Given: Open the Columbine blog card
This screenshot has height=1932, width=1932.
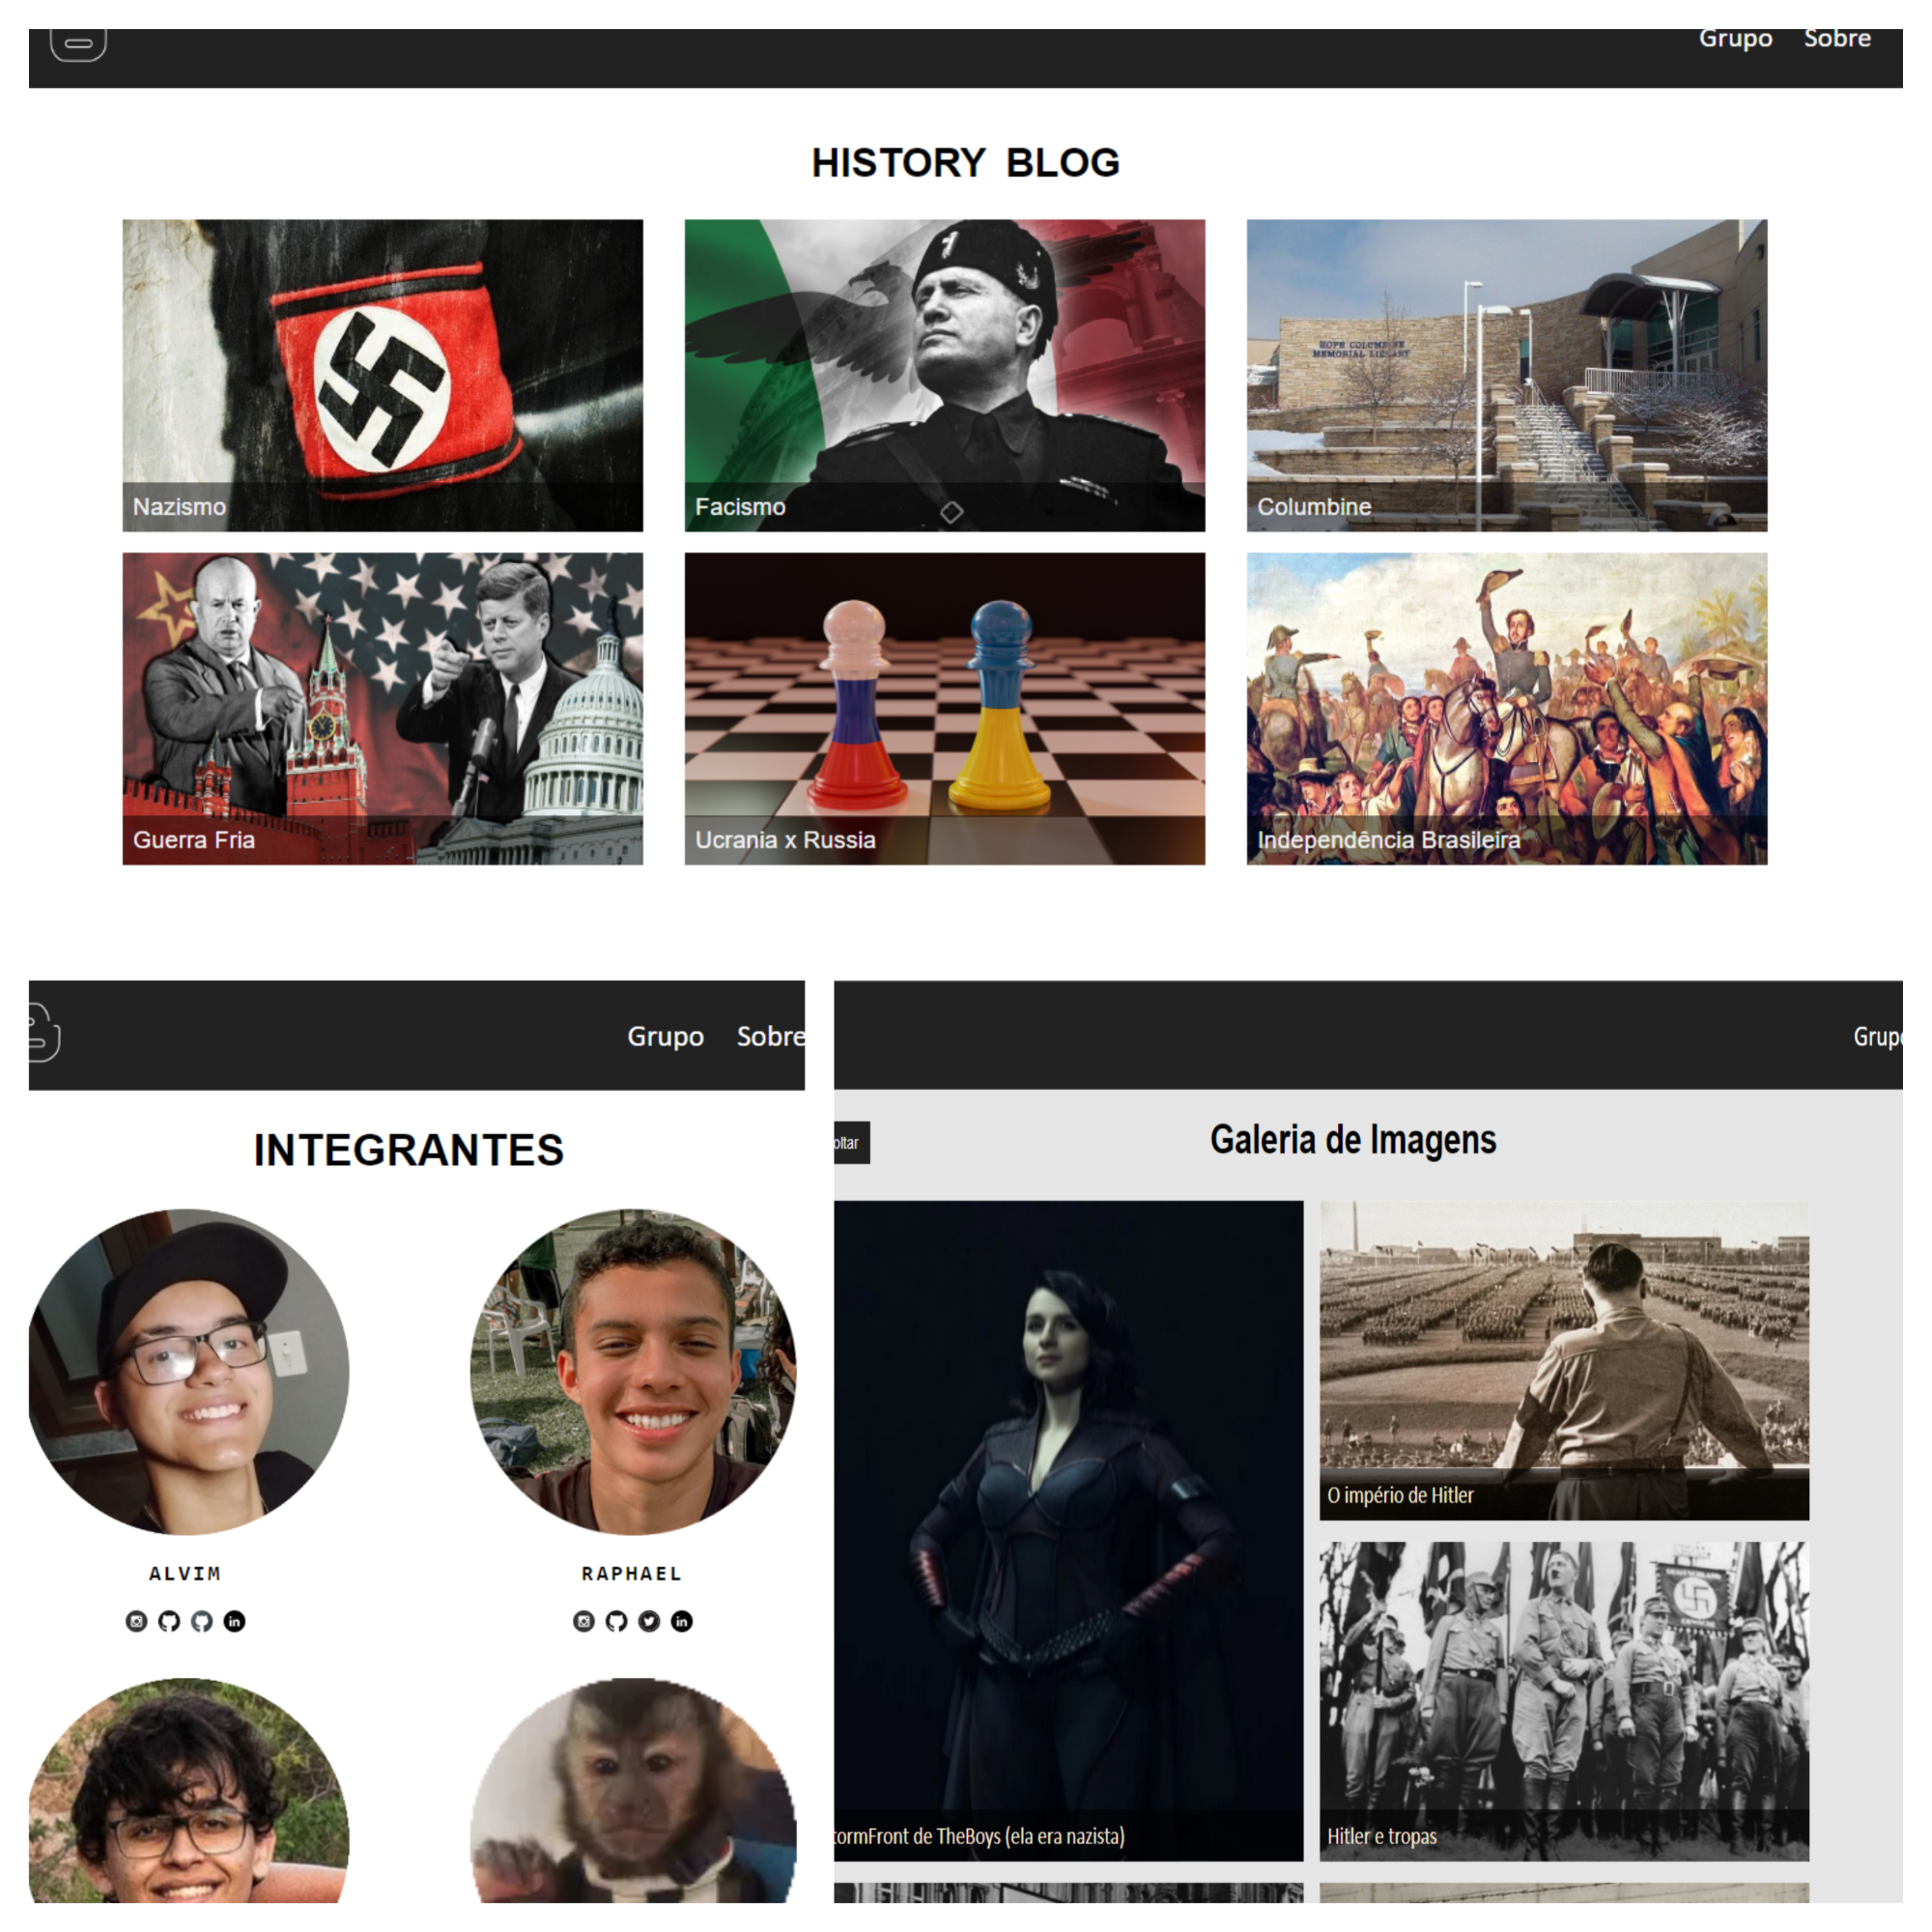Looking at the screenshot, I should [1507, 376].
